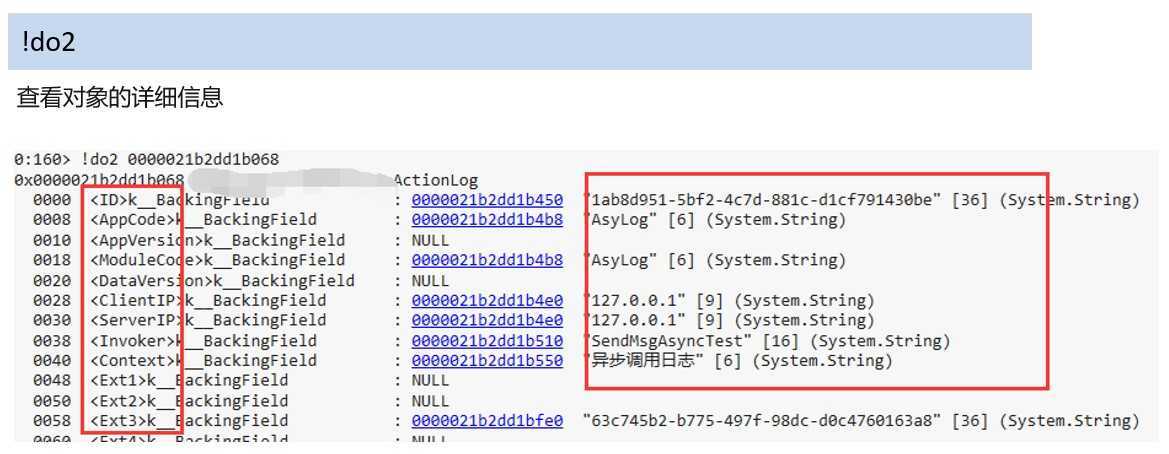The width and height of the screenshot is (1169, 454).
Task: Click the "<Ext3>k__BackingField" field name
Action: [189, 421]
